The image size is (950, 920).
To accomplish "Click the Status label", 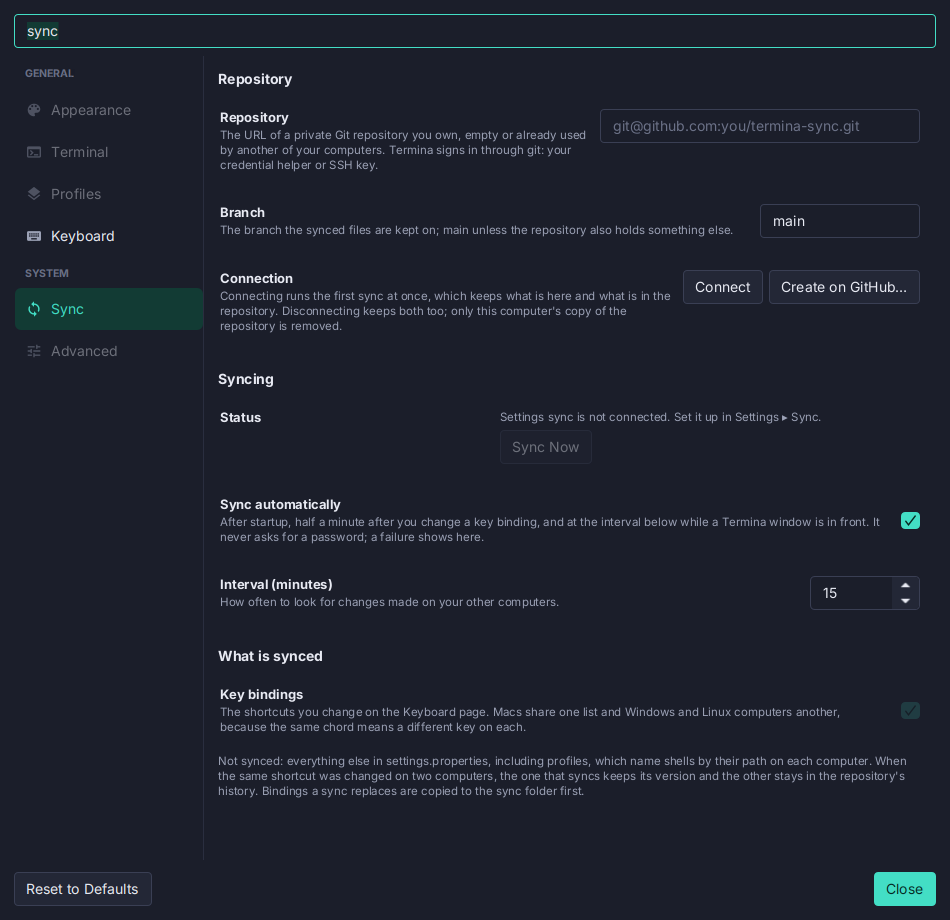I will click(241, 418).
